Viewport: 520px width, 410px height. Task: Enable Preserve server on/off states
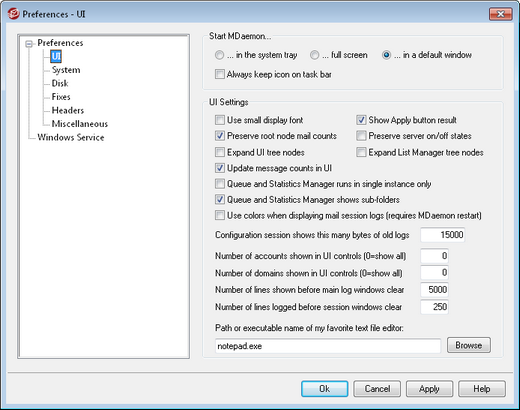[361, 136]
